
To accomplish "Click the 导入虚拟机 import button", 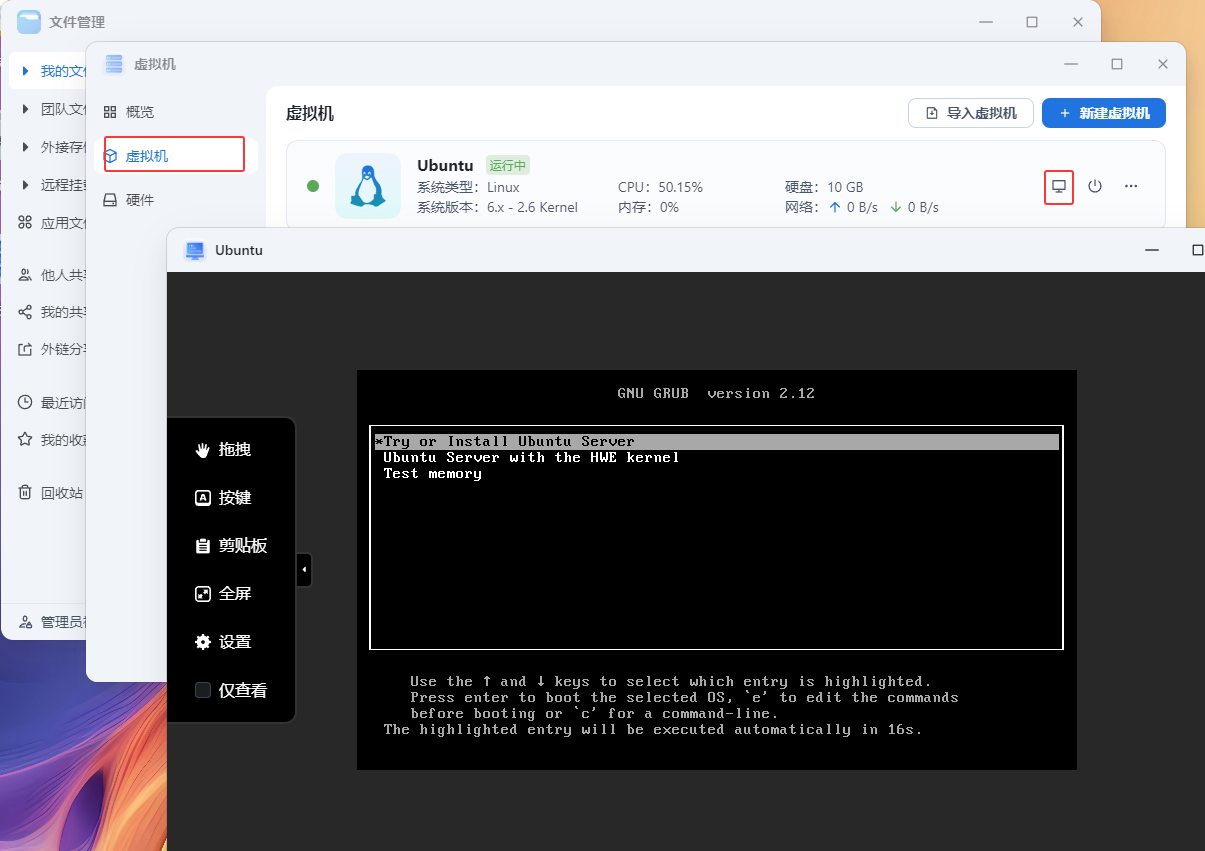I will tap(970, 113).
